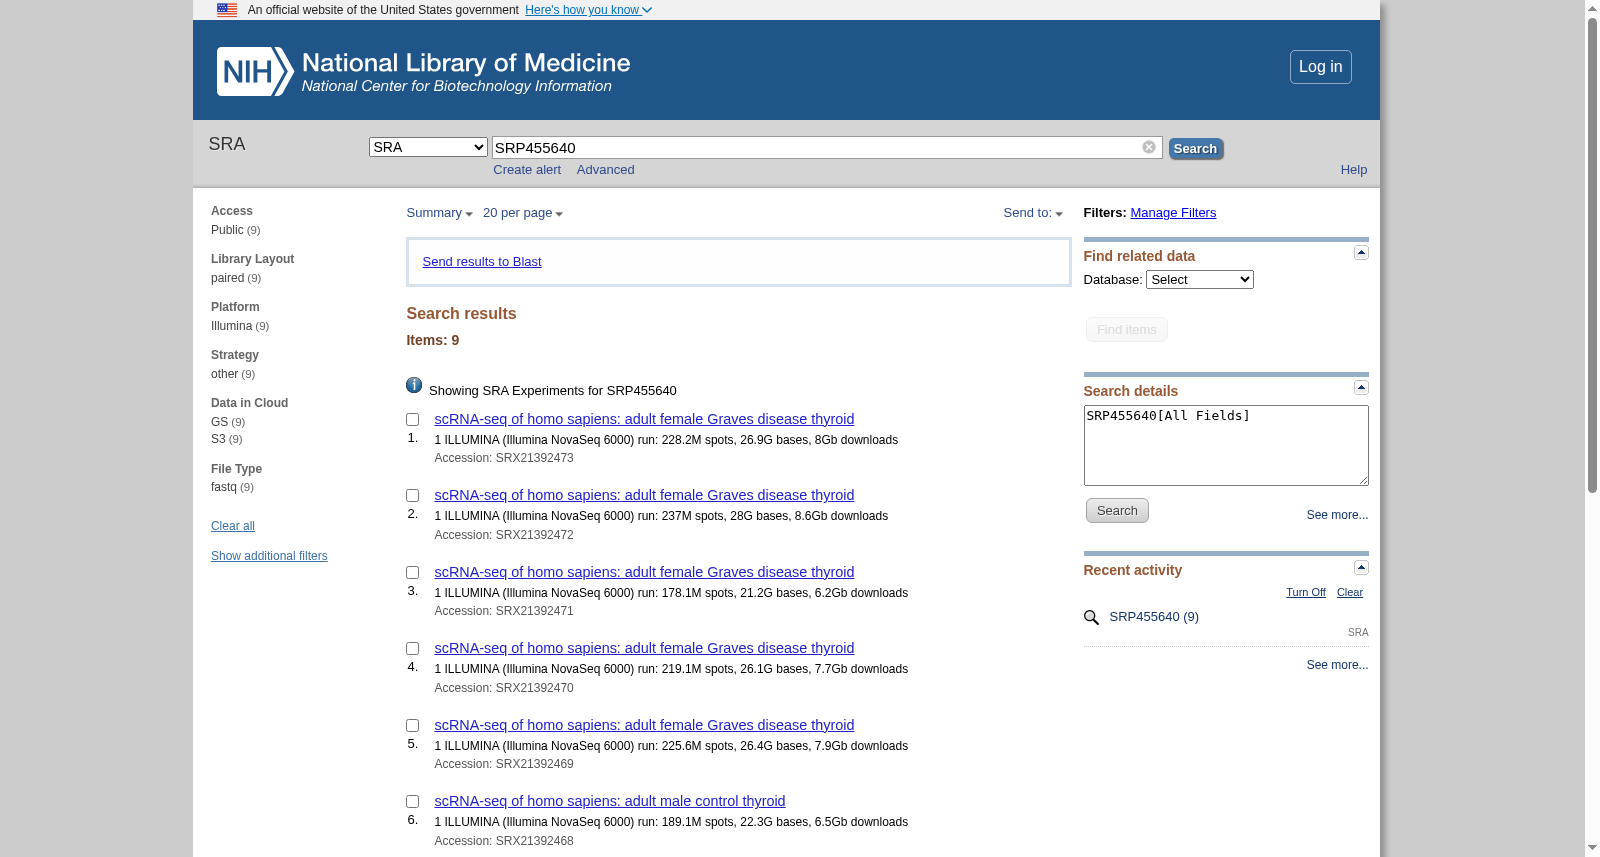The image size is (1600, 857).
Task: Click the US flag icon
Action: 227,10
